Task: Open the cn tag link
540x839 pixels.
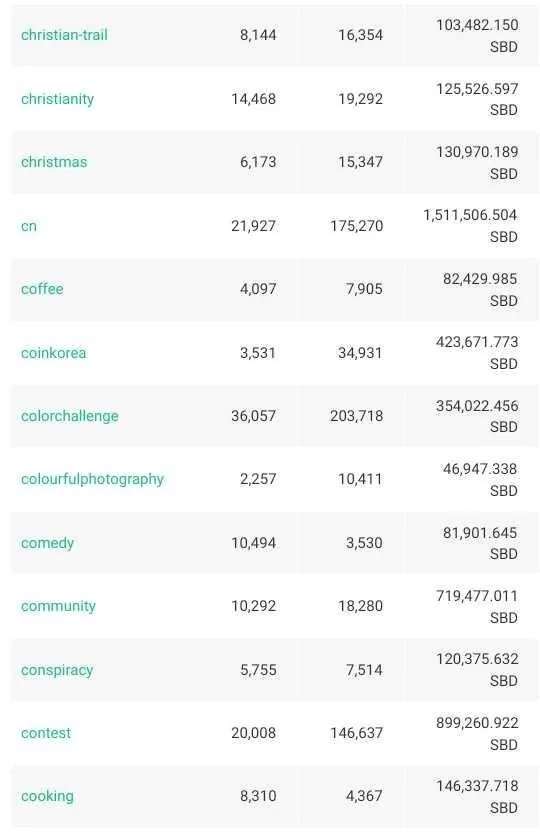Action: [29, 226]
